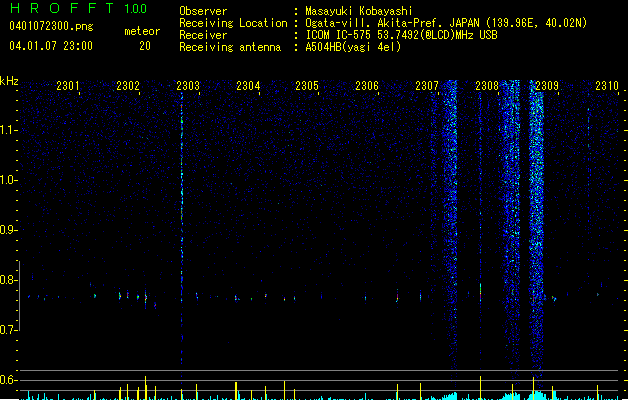Click the antenna value A504HB(yagi 4el)

[x=353, y=47]
